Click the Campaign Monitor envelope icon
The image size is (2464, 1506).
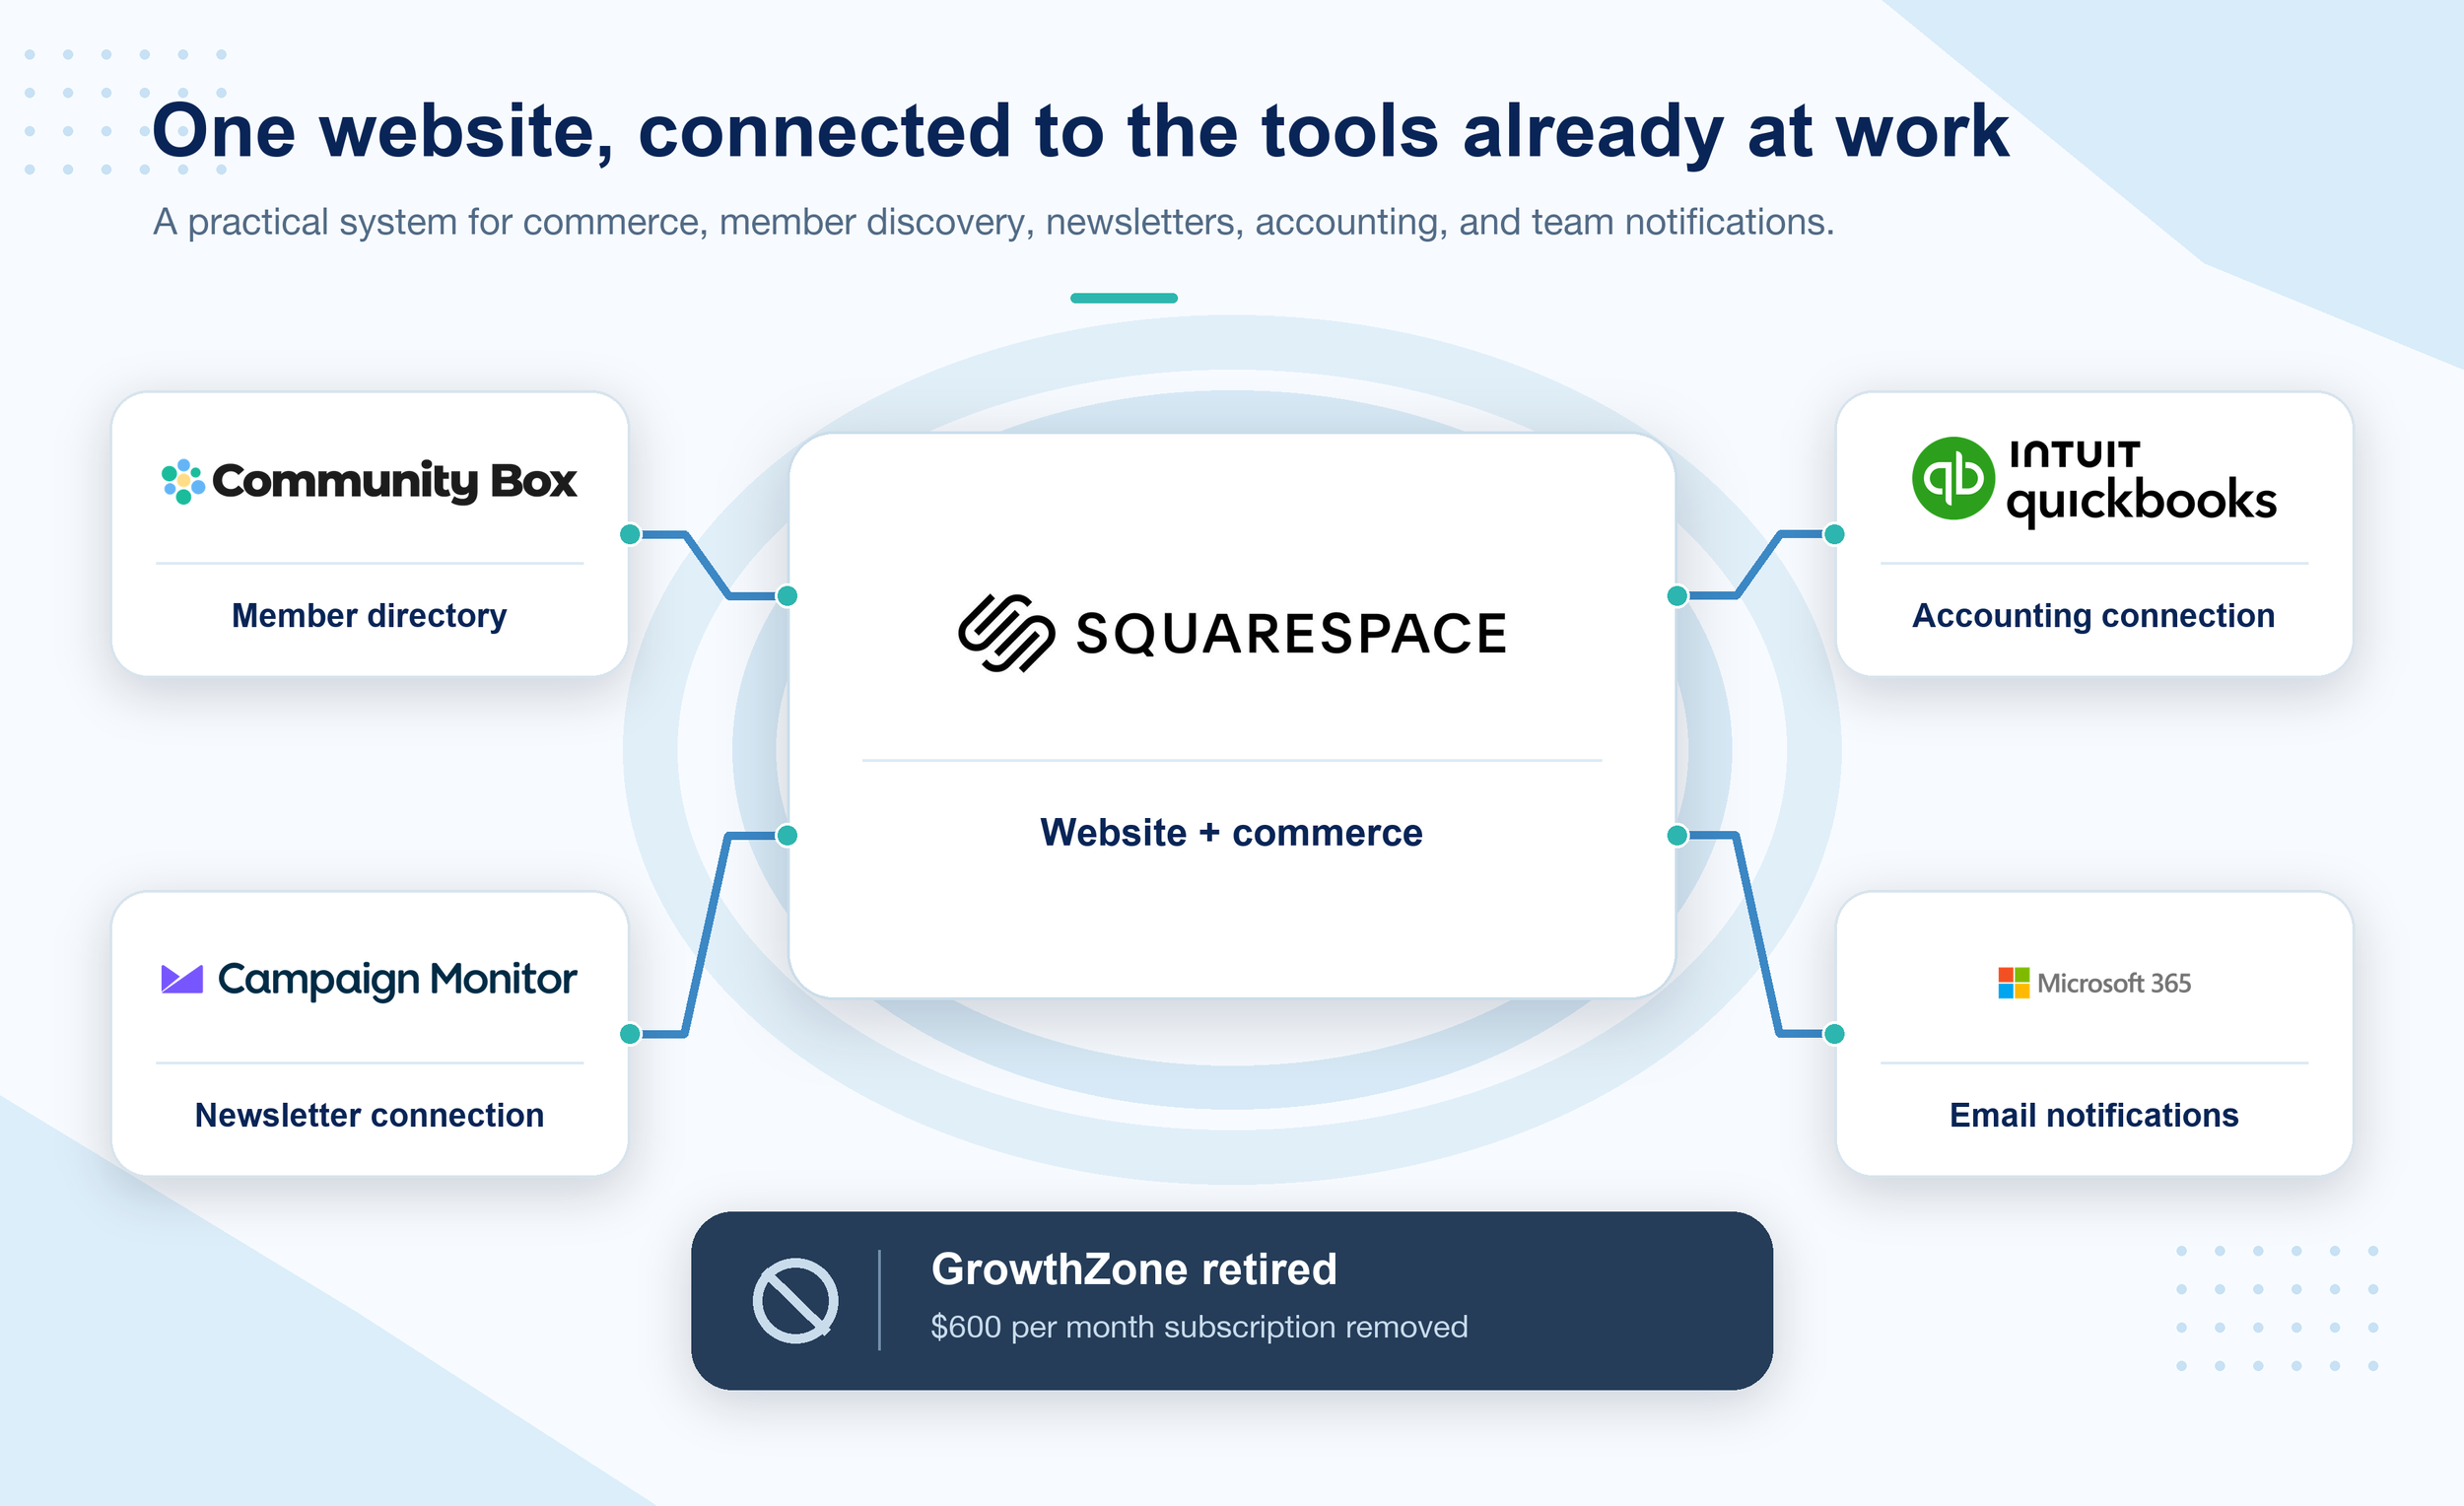182,979
